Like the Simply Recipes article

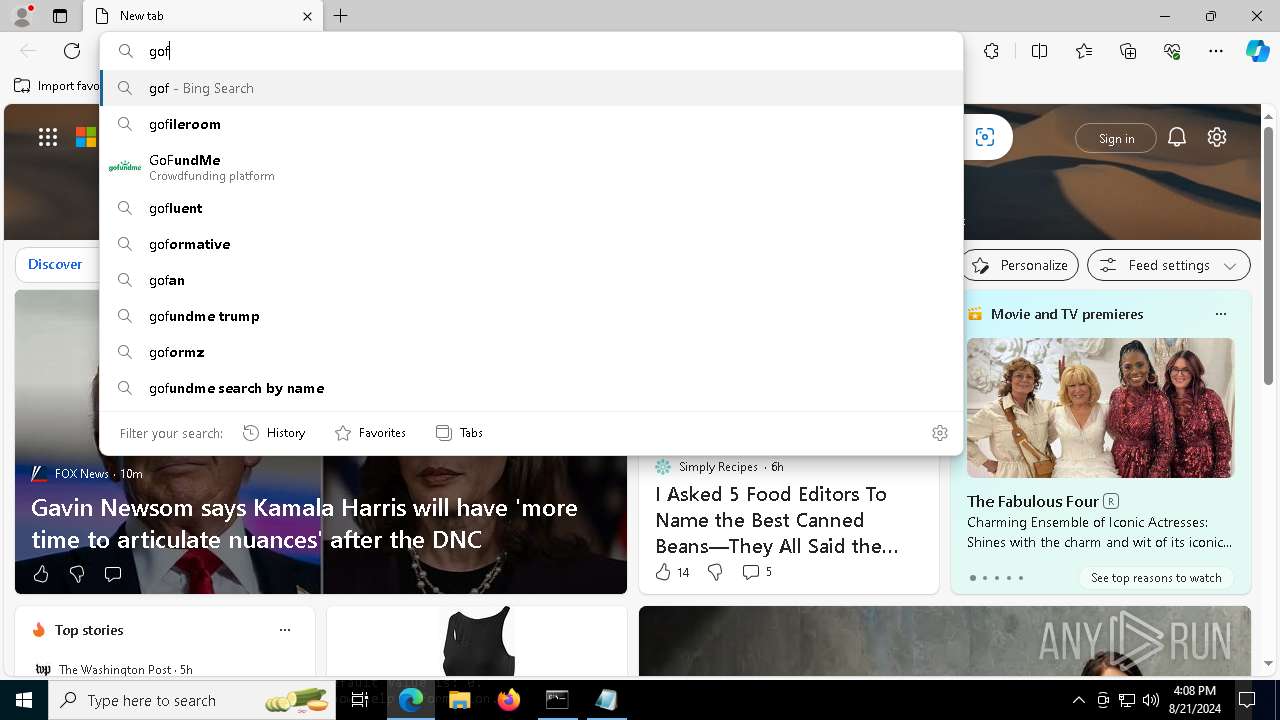pos(672,572)
